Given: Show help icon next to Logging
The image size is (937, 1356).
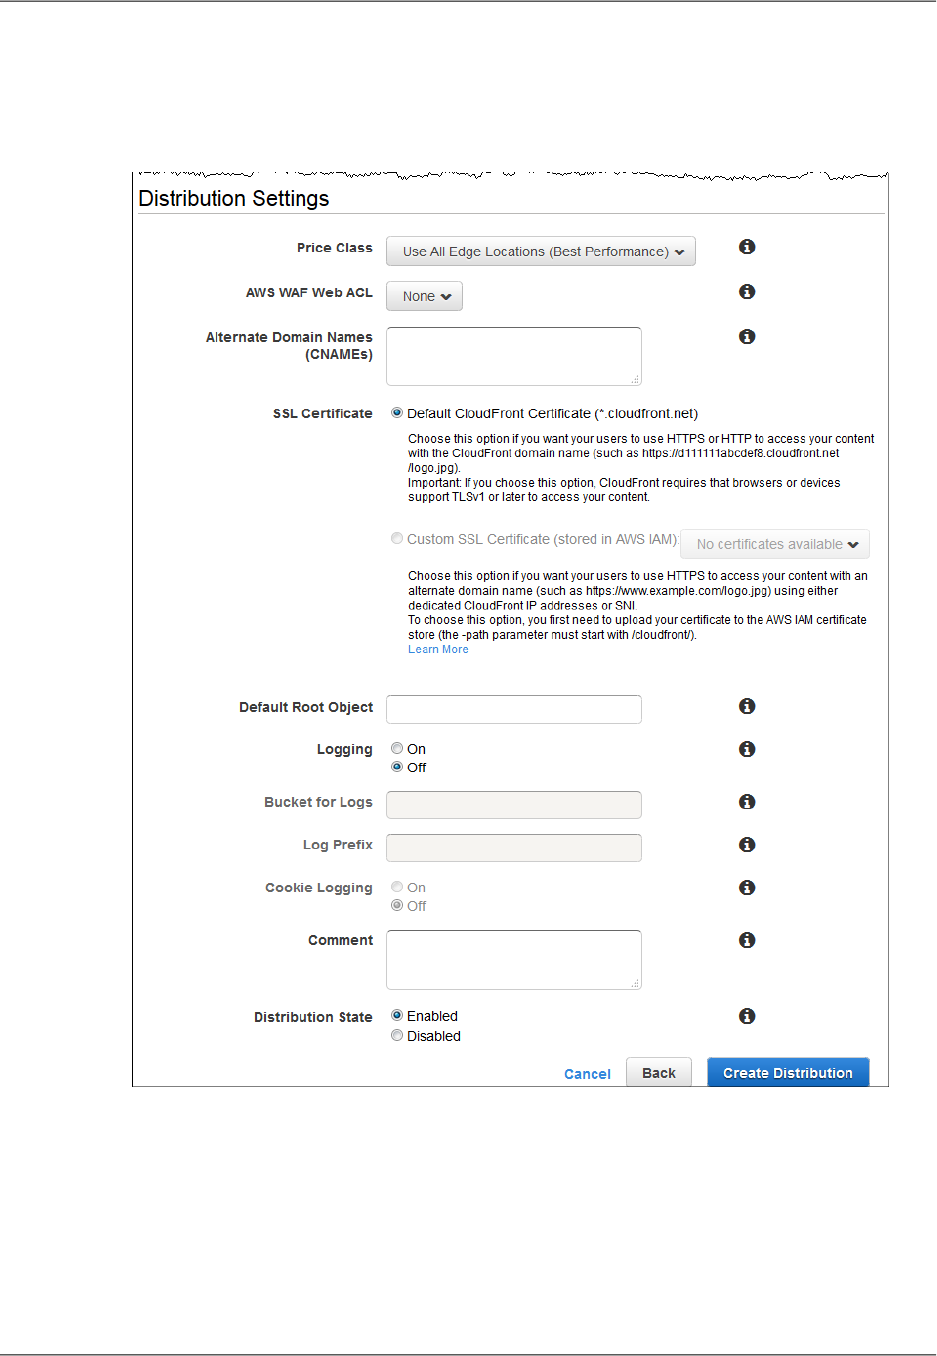Looking at the screenshot, I should point(747,750).
